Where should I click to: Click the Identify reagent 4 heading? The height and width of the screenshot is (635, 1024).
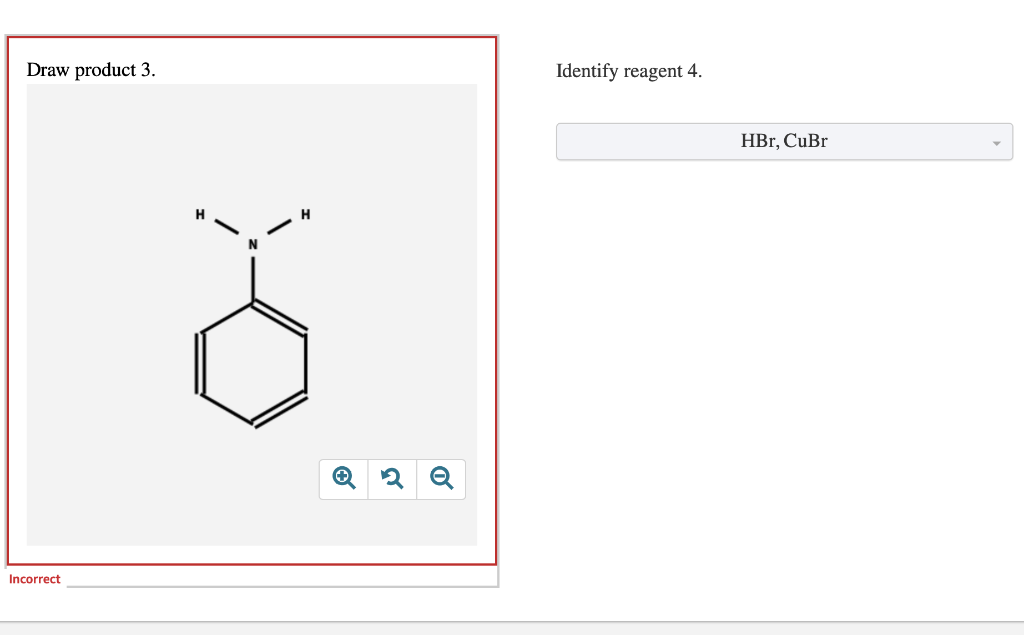point(629,71)
